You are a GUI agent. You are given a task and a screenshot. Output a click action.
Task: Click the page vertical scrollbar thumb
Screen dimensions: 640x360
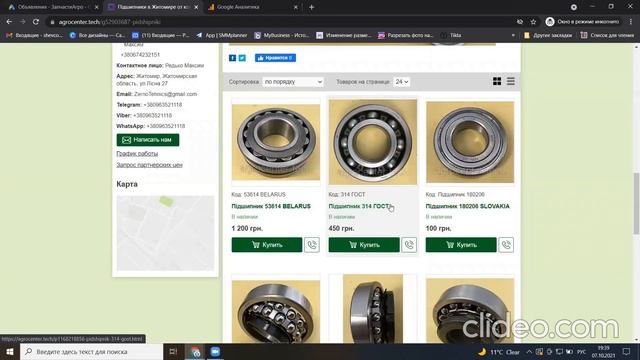point(636,203)
